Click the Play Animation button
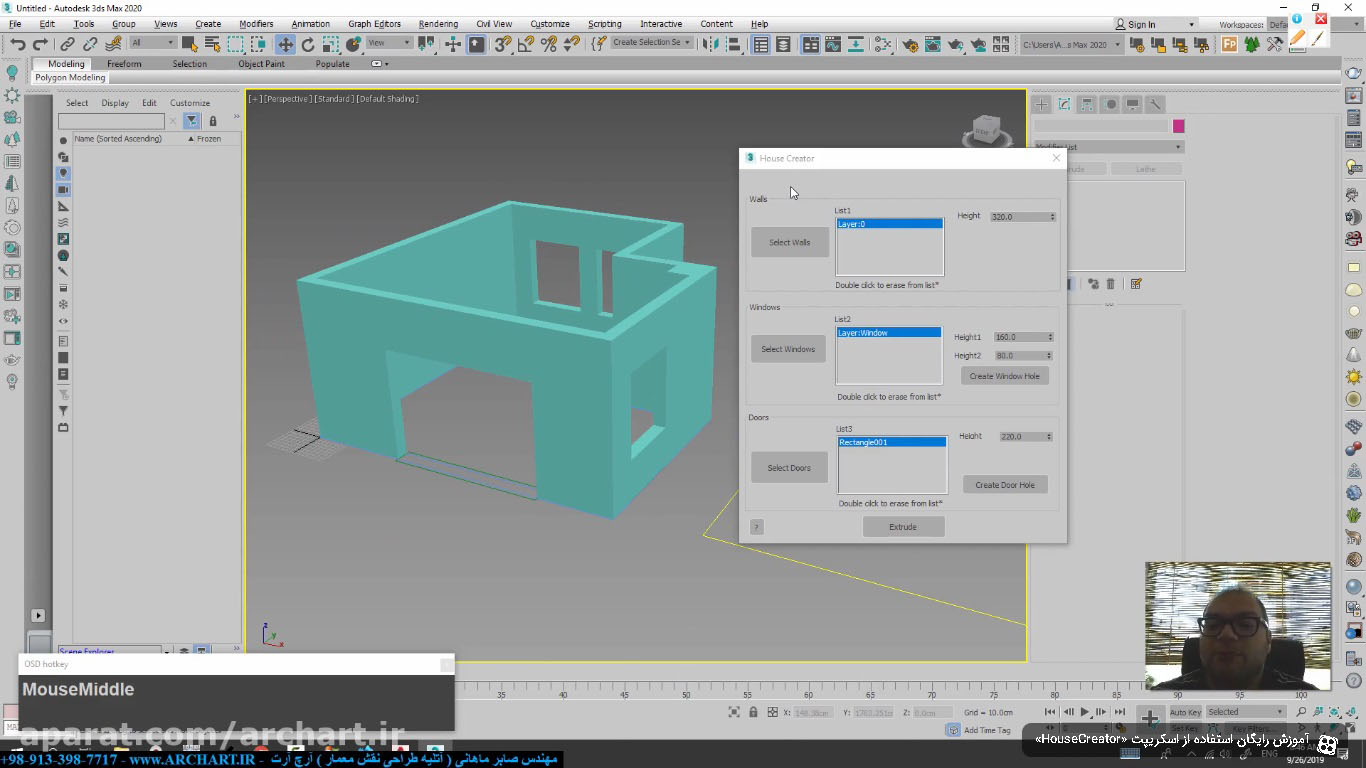Screen dimensions: 1366x768 [x=1084, y=712]
